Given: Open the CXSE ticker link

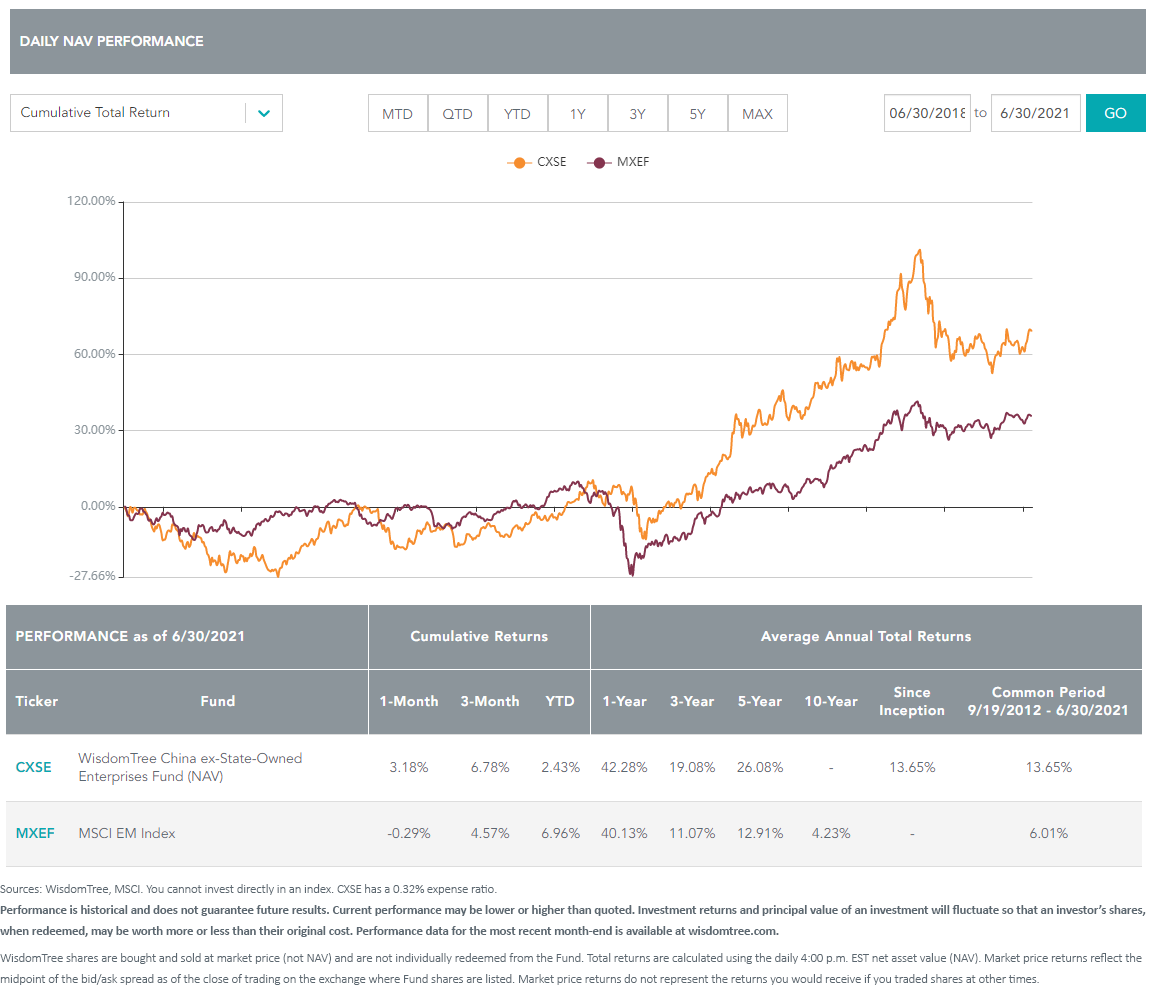Looking at the screenshot, I should [x=34, y=767].
